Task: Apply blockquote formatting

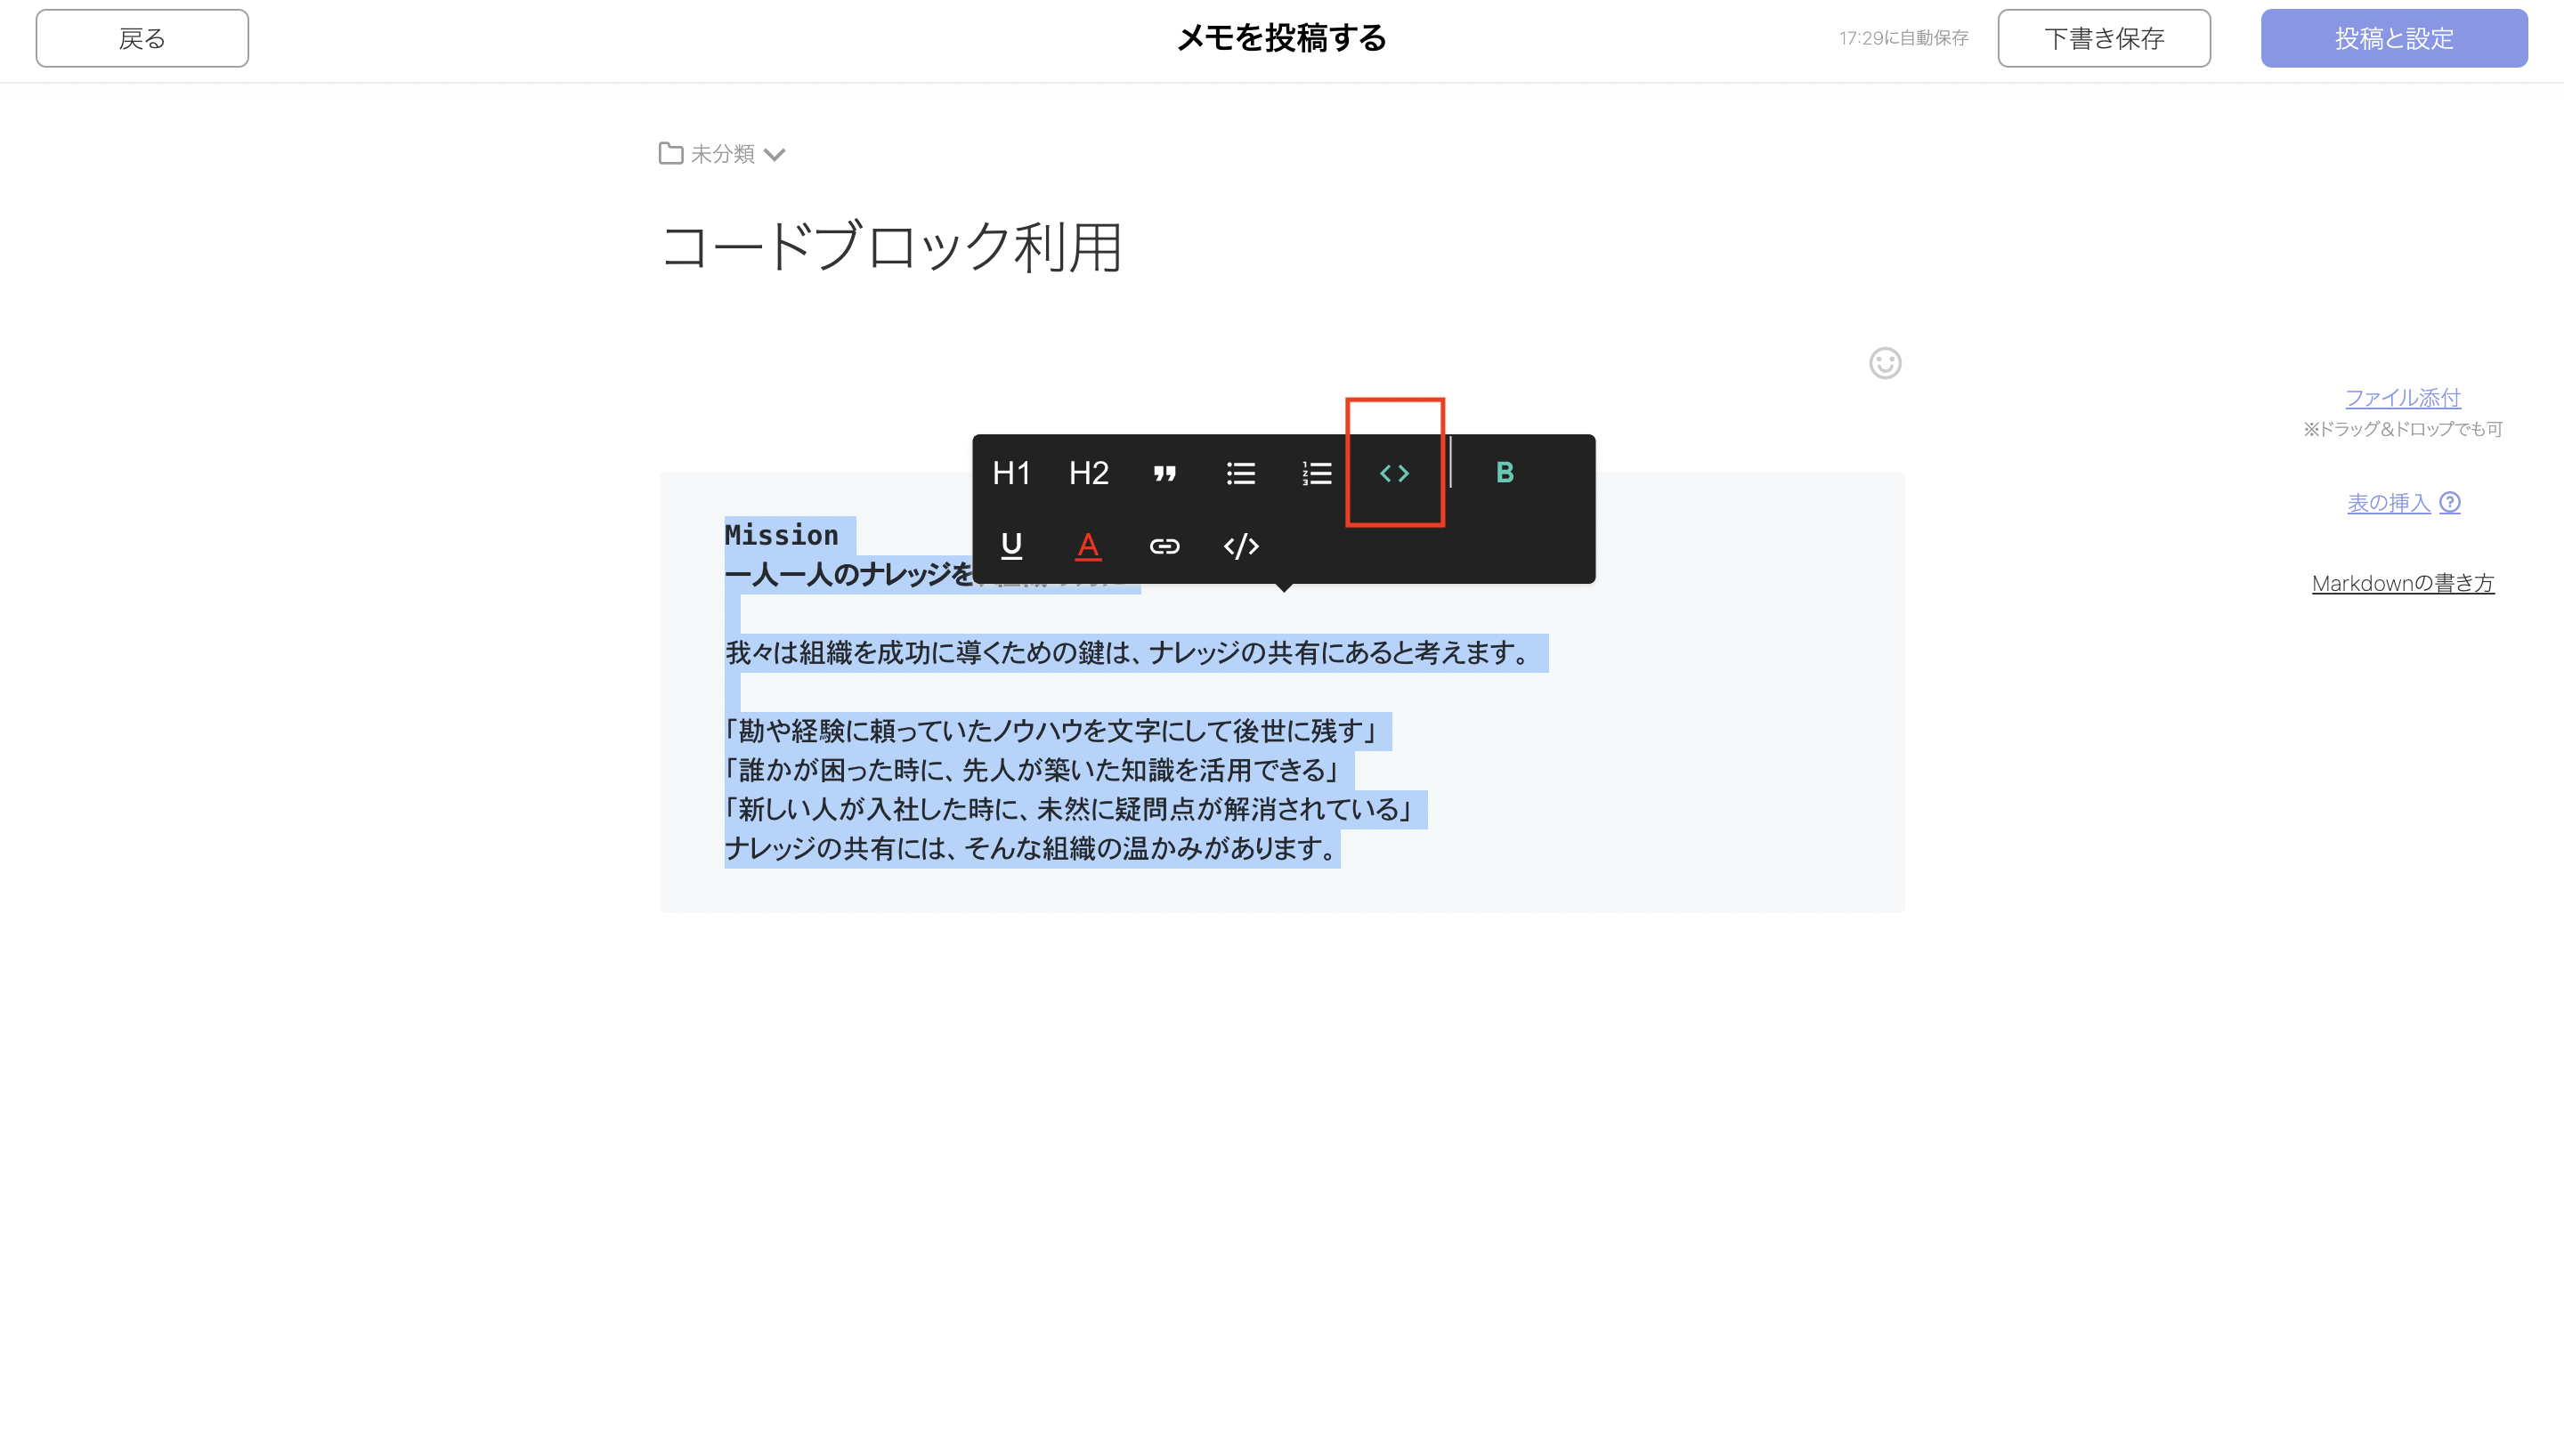Action: [1164, 473]
